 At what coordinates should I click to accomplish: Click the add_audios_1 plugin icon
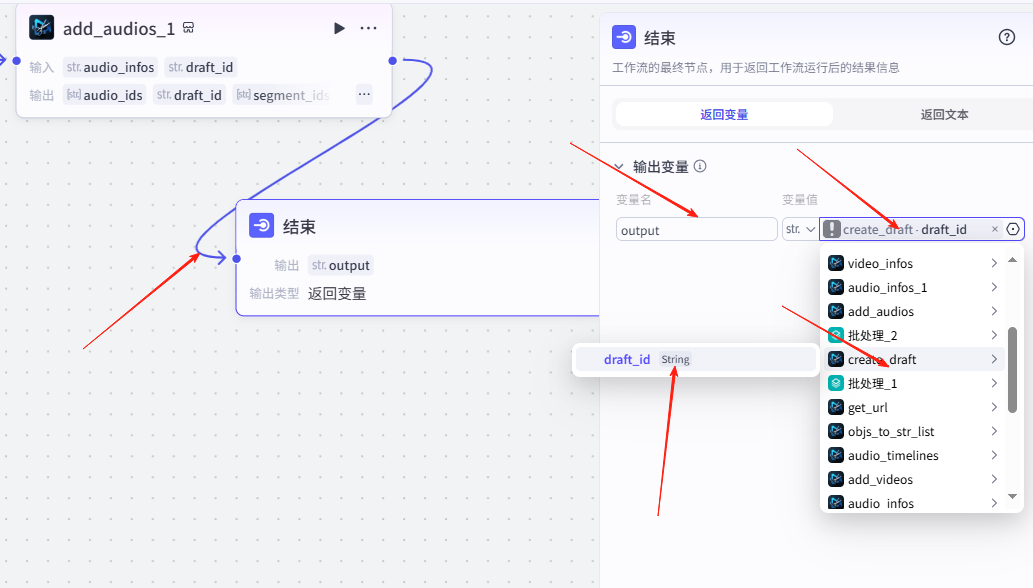pos(42,28)
